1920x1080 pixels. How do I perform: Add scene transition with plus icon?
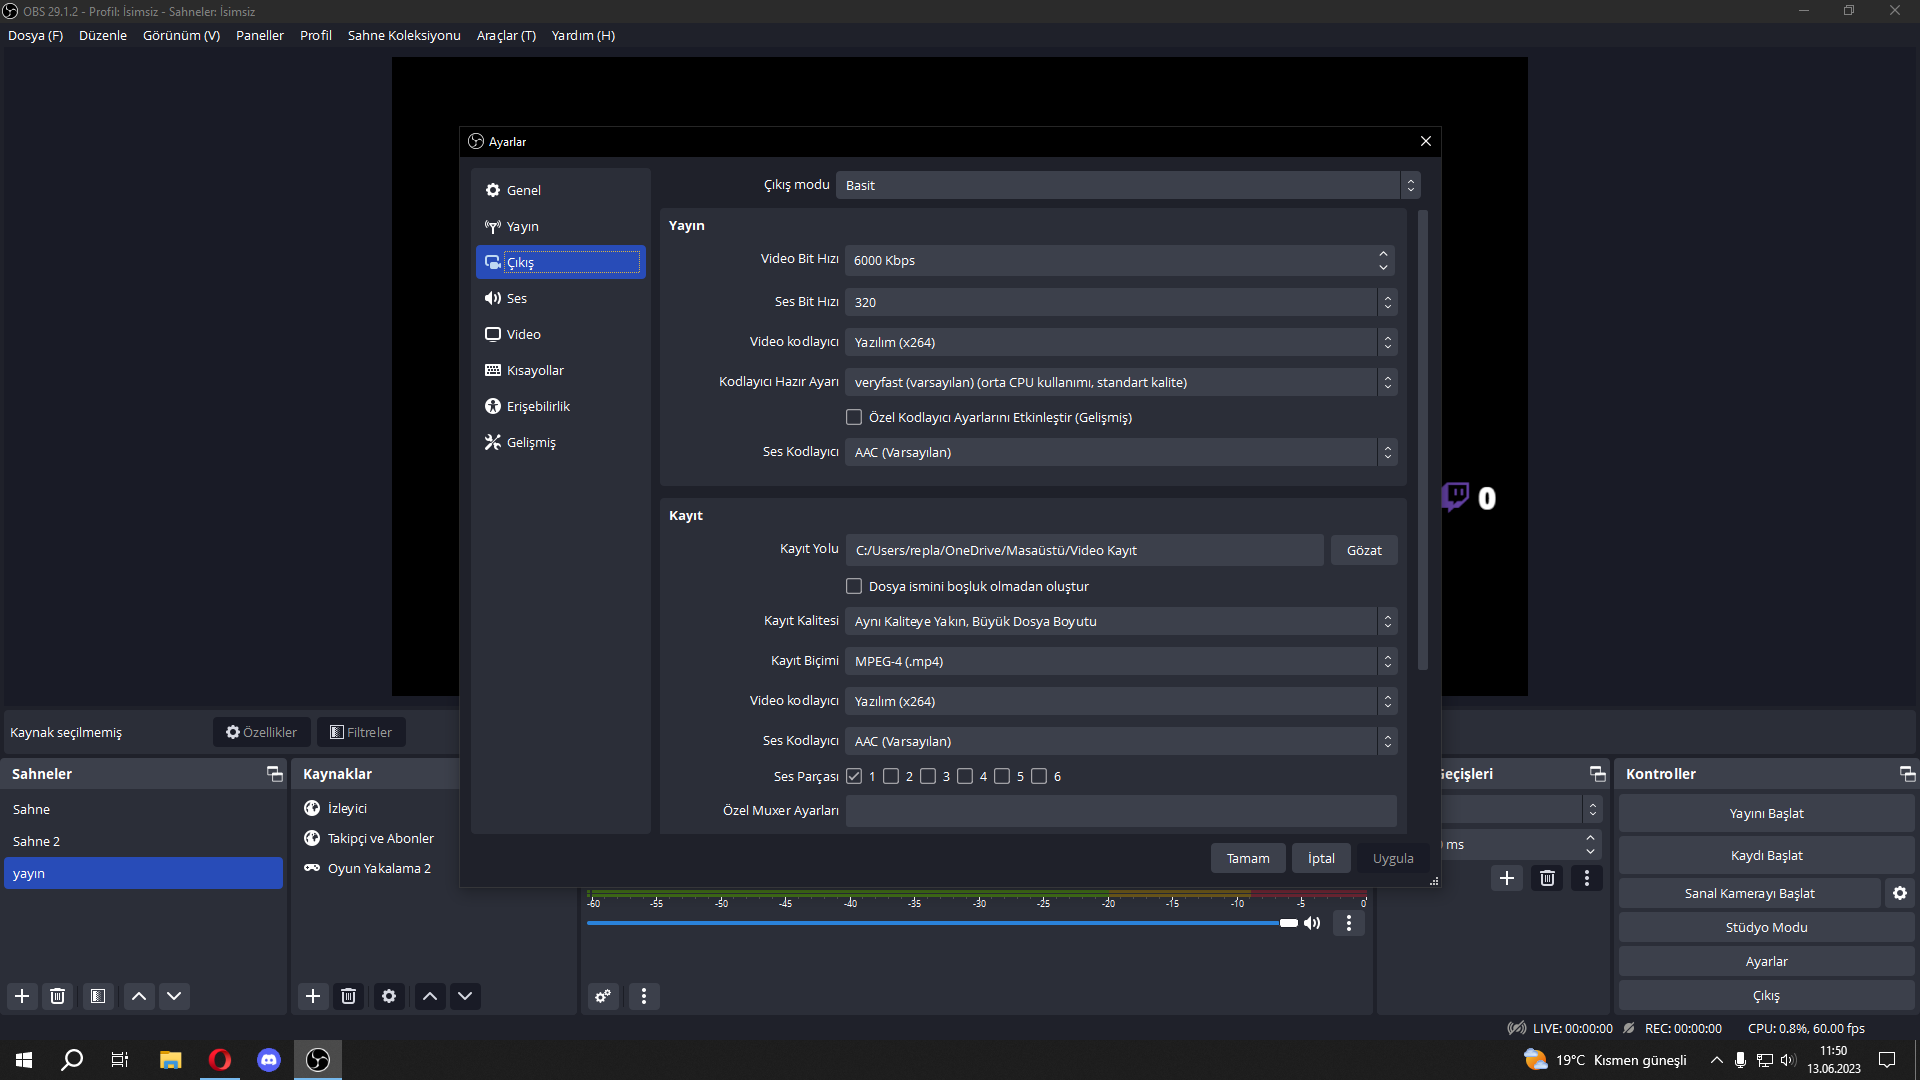[x=1507, y=878]
